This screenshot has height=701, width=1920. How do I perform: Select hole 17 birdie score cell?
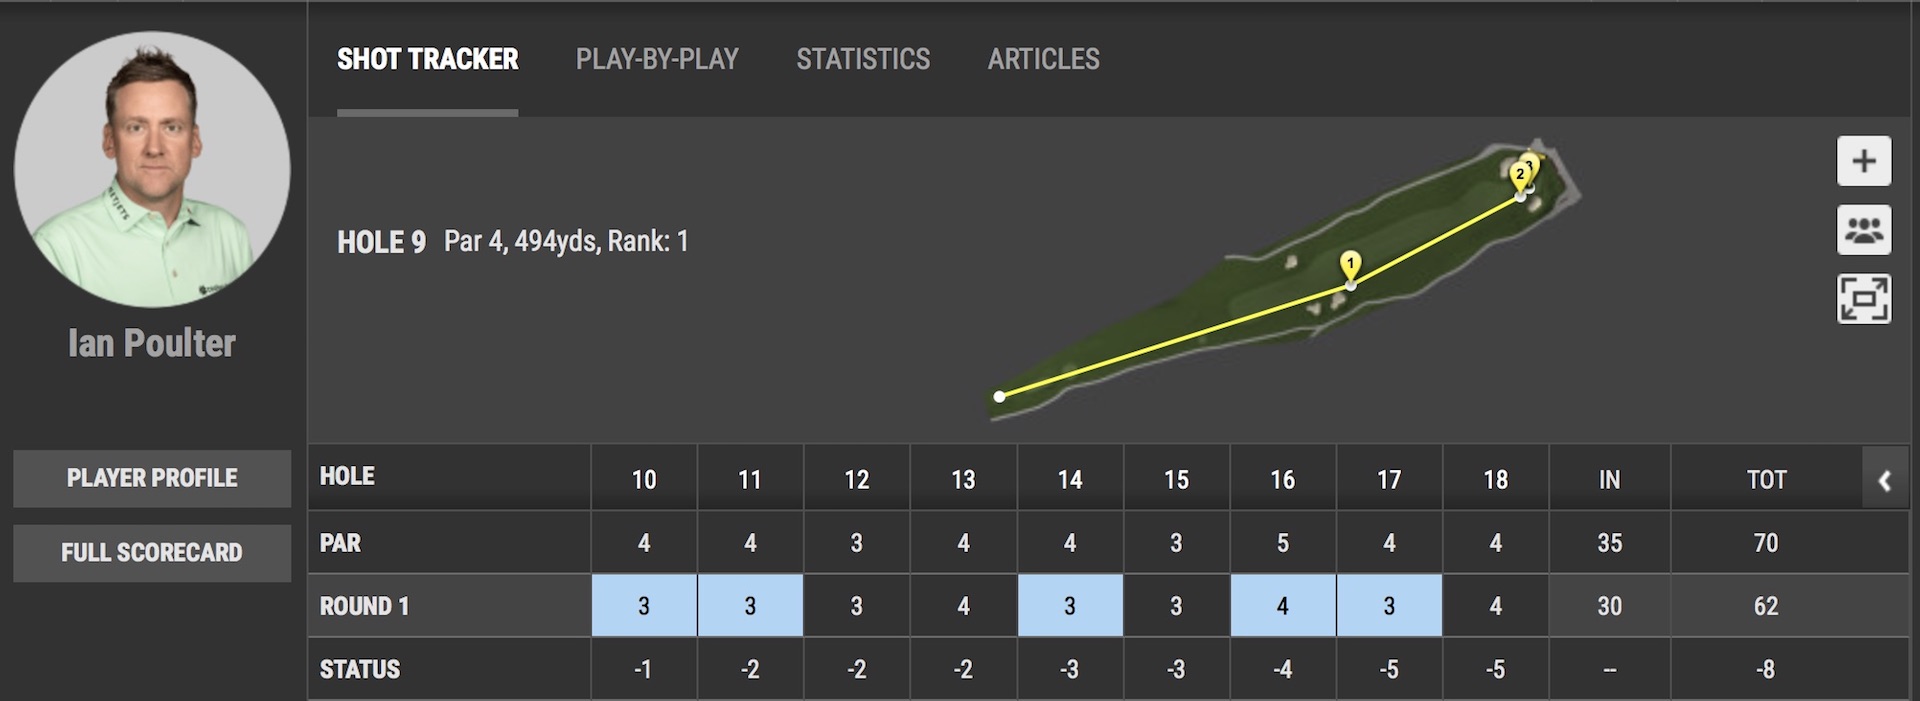(x=1389, y=606)
